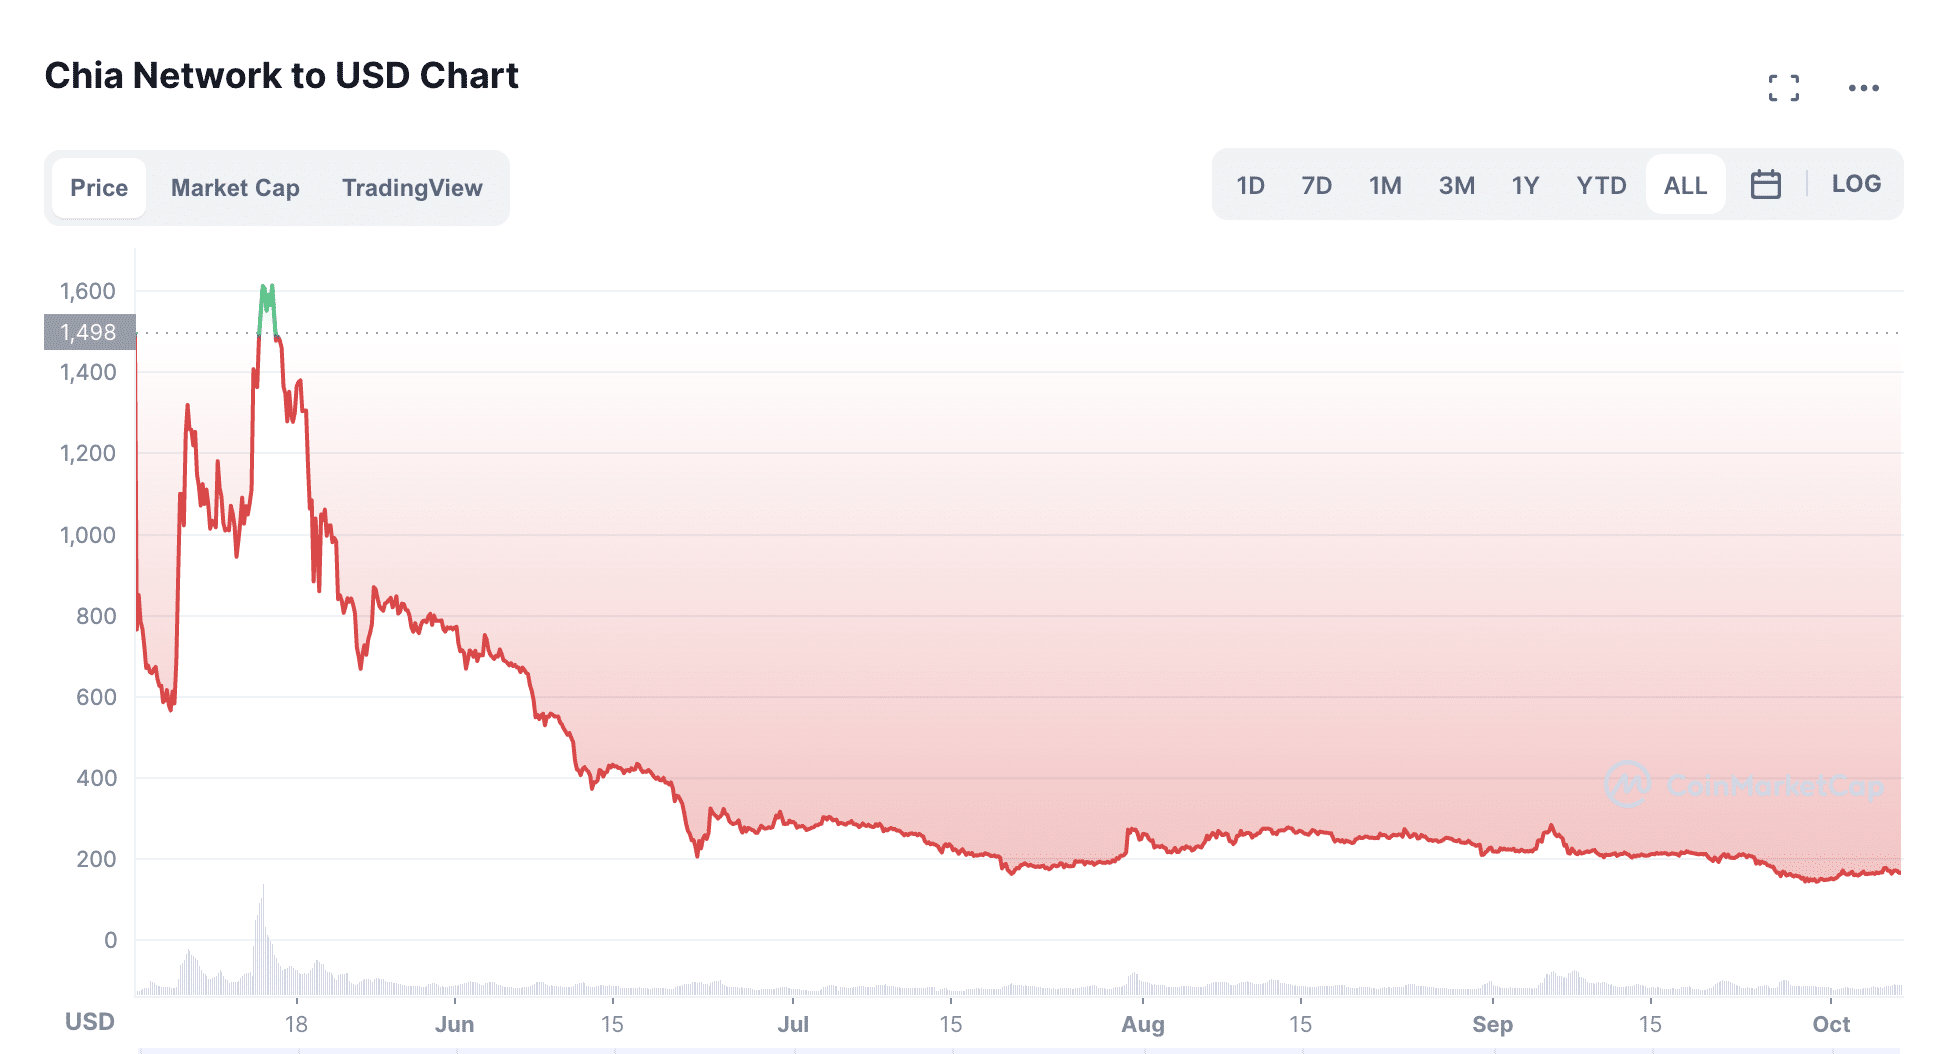Toggle LOG scale on the chart
Image resolution: width=1948 pixels, height=1054 pixels.
click(1856, 184)
